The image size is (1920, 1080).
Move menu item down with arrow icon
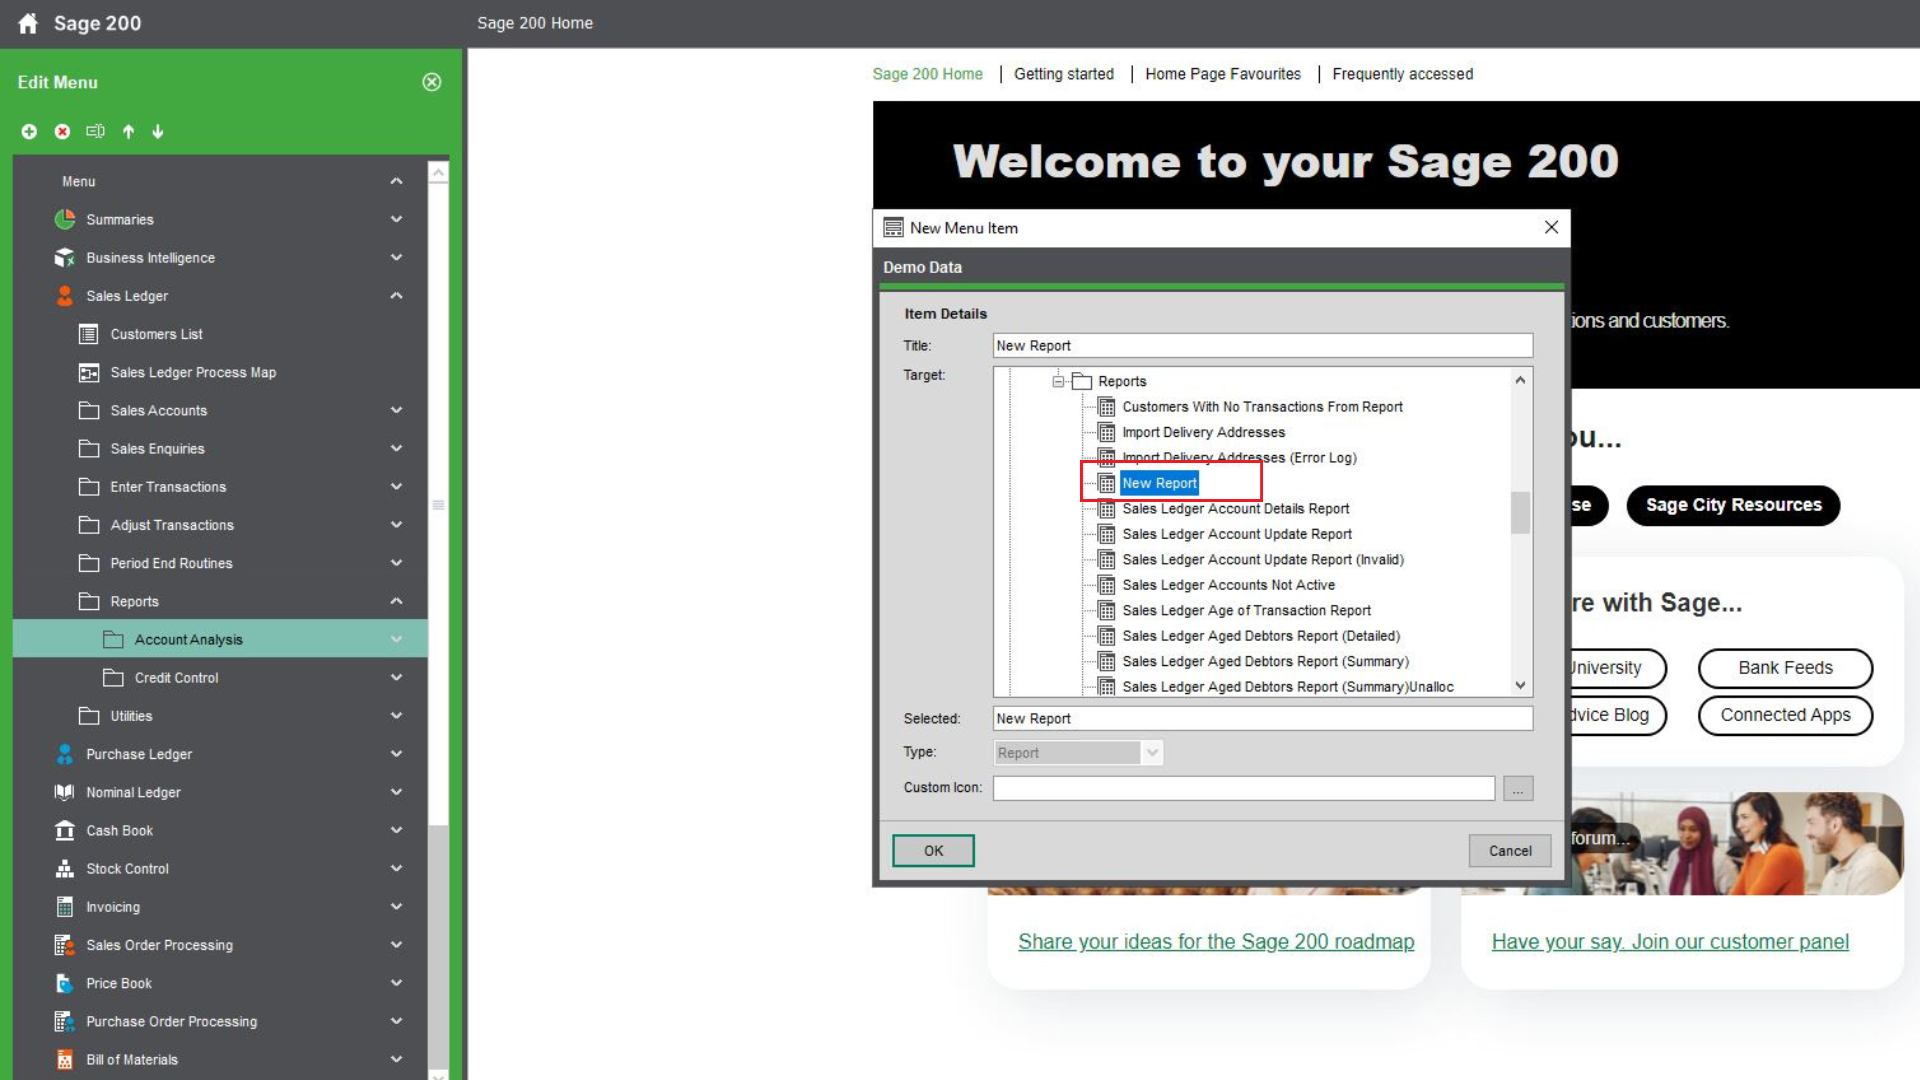click(158, 131)
